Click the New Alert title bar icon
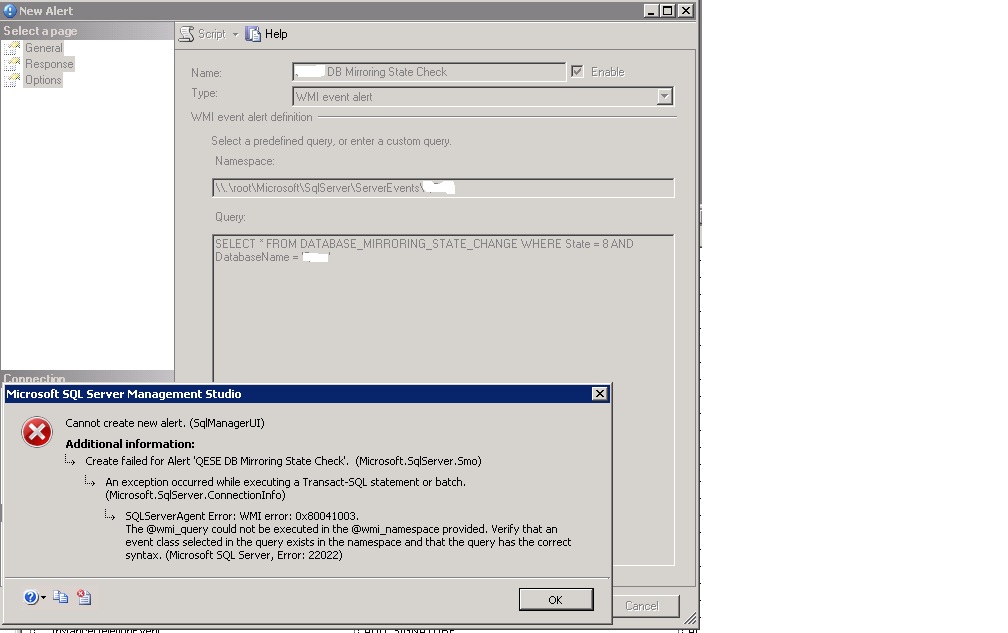Image resolution: width=1008 pixels, height=633 pixels. (x=10, y=11)
